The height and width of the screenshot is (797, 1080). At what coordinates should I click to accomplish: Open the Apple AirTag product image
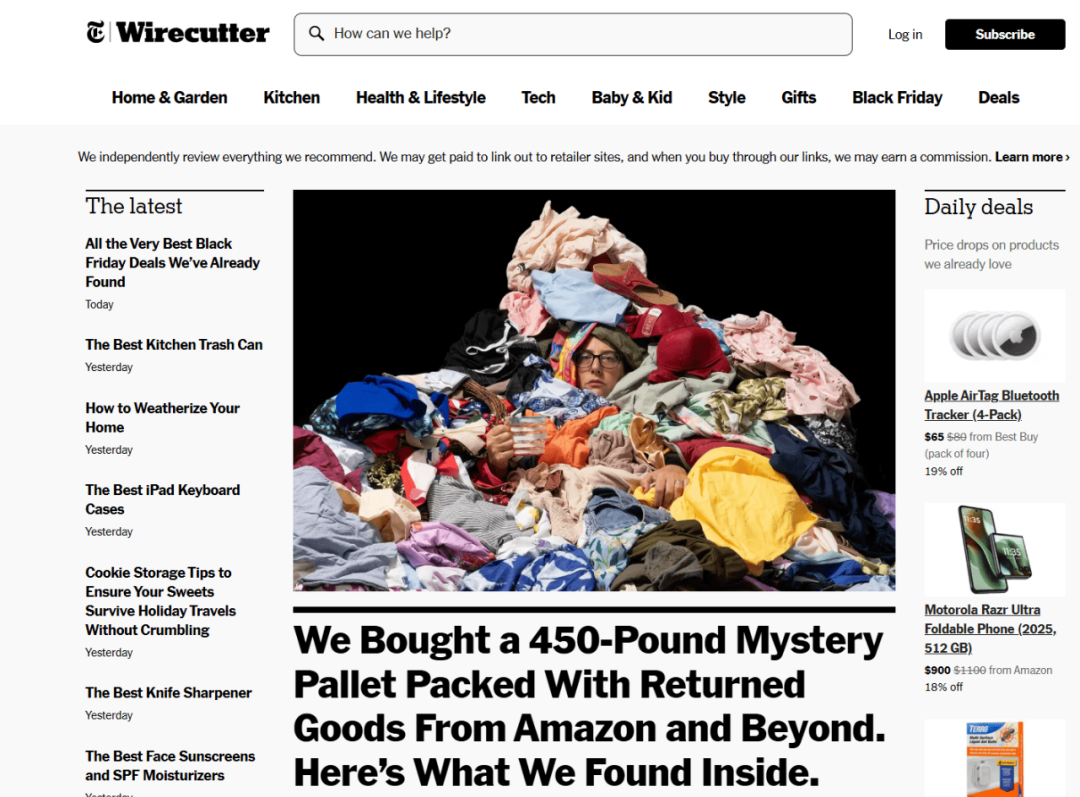pyautogui.click(x=994, y=335)
